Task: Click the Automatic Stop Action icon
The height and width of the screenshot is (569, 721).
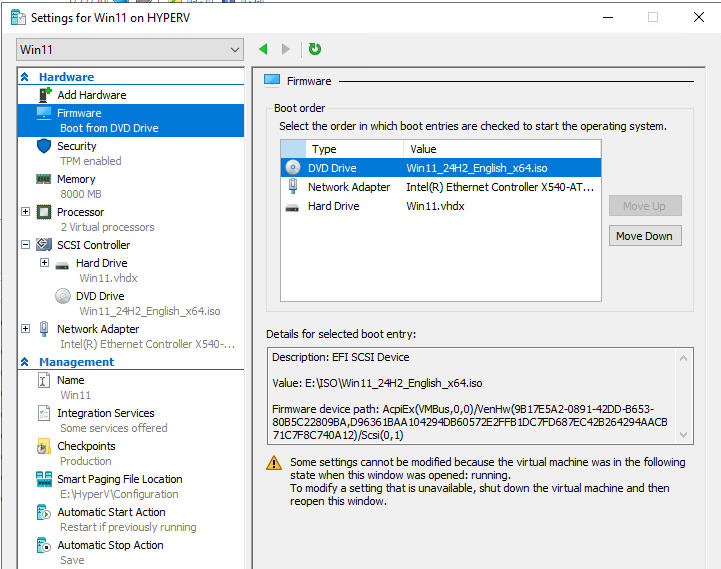Action: point(44,545)
